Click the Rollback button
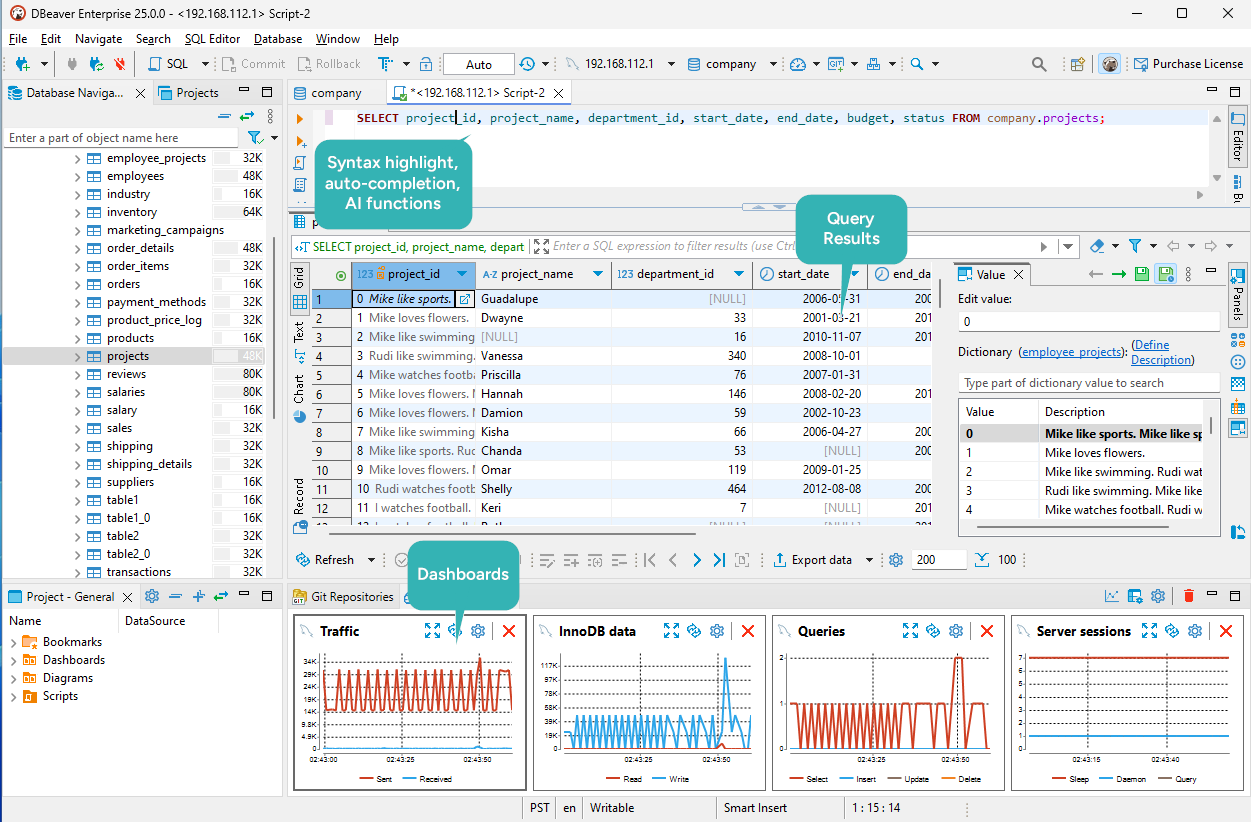Screen dimensions: 1251x822 tap(328, 64)
